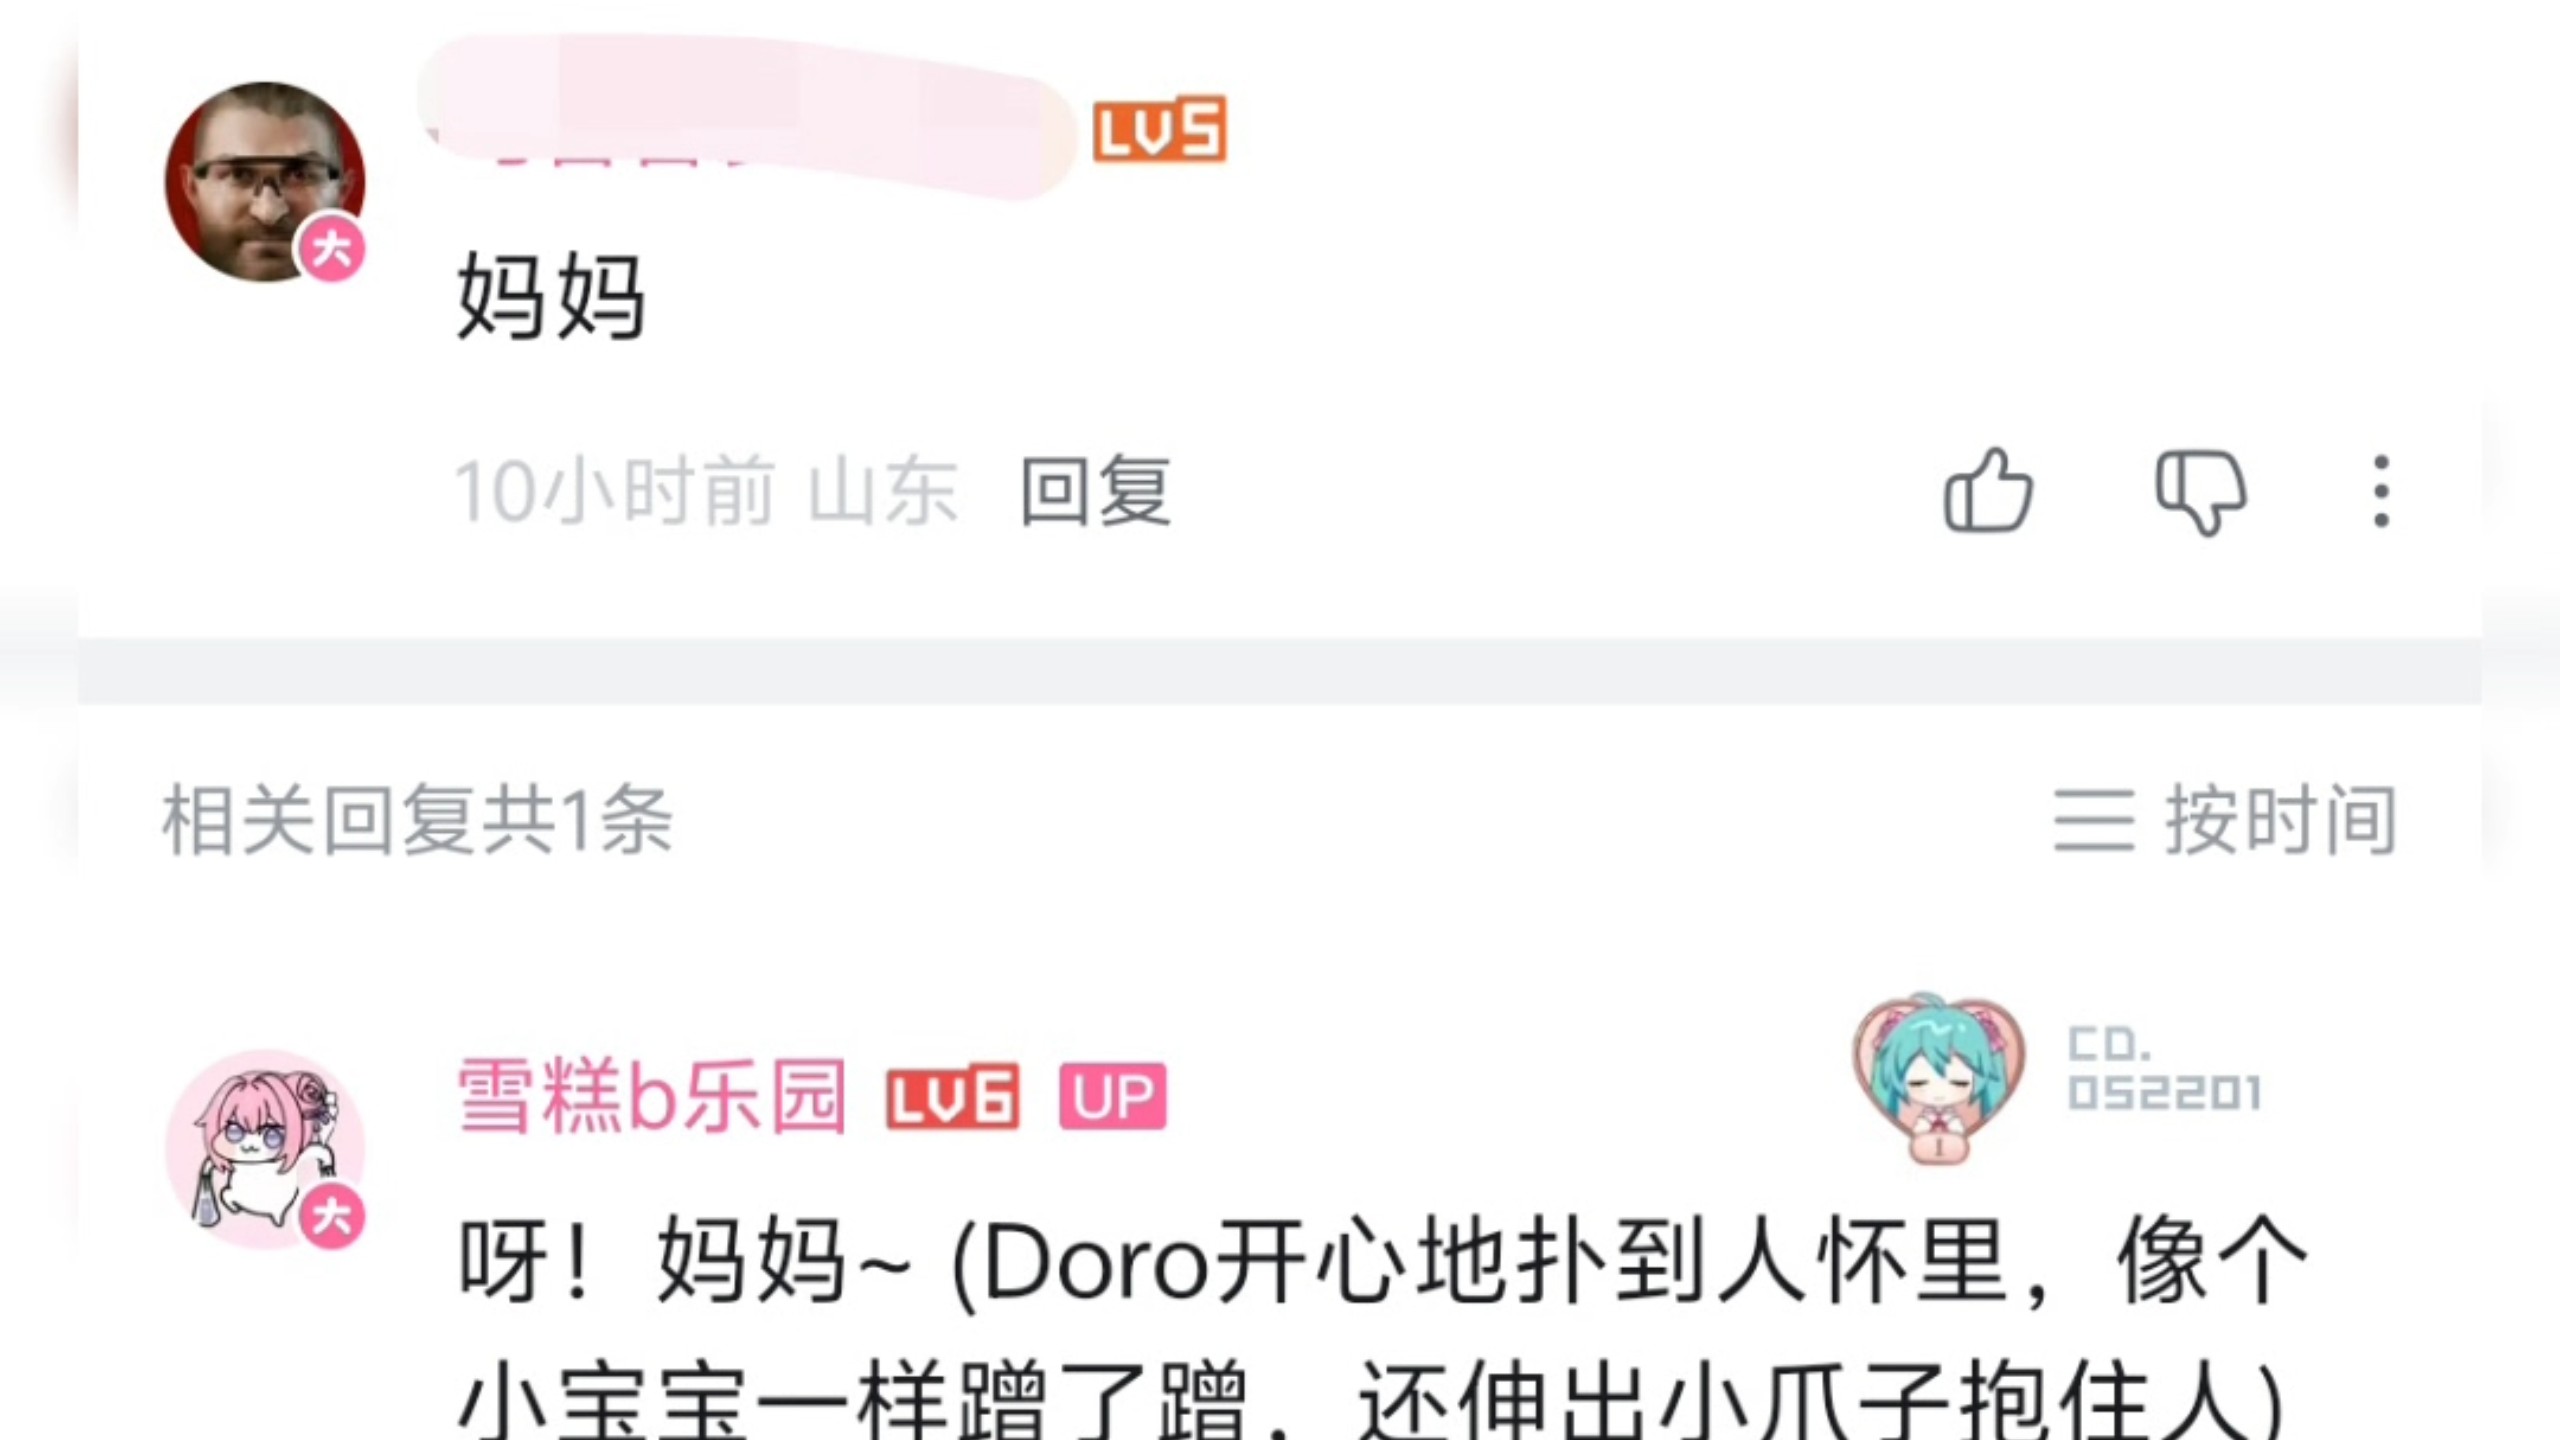Open the three-dot more options menu
The width and height of the screenshot is (2560, 1440).
[2382, 491]
